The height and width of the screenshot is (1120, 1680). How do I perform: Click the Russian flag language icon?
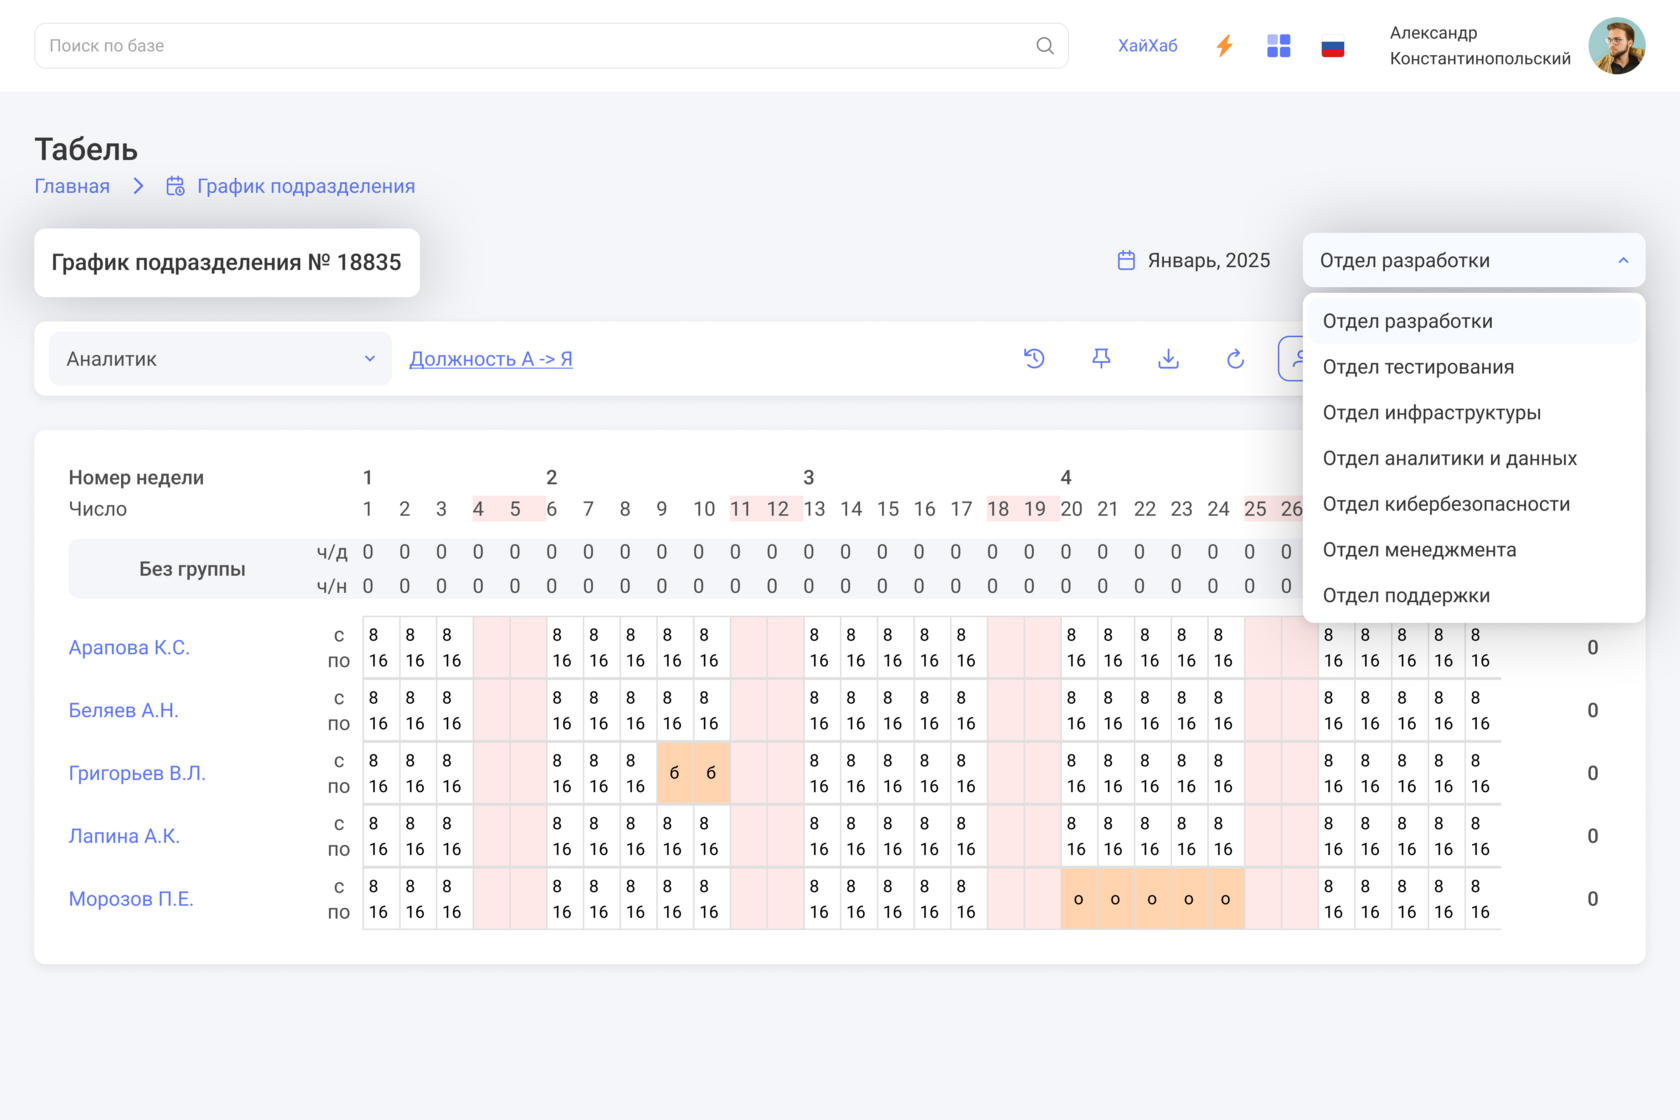click(x=1332, y=47)
